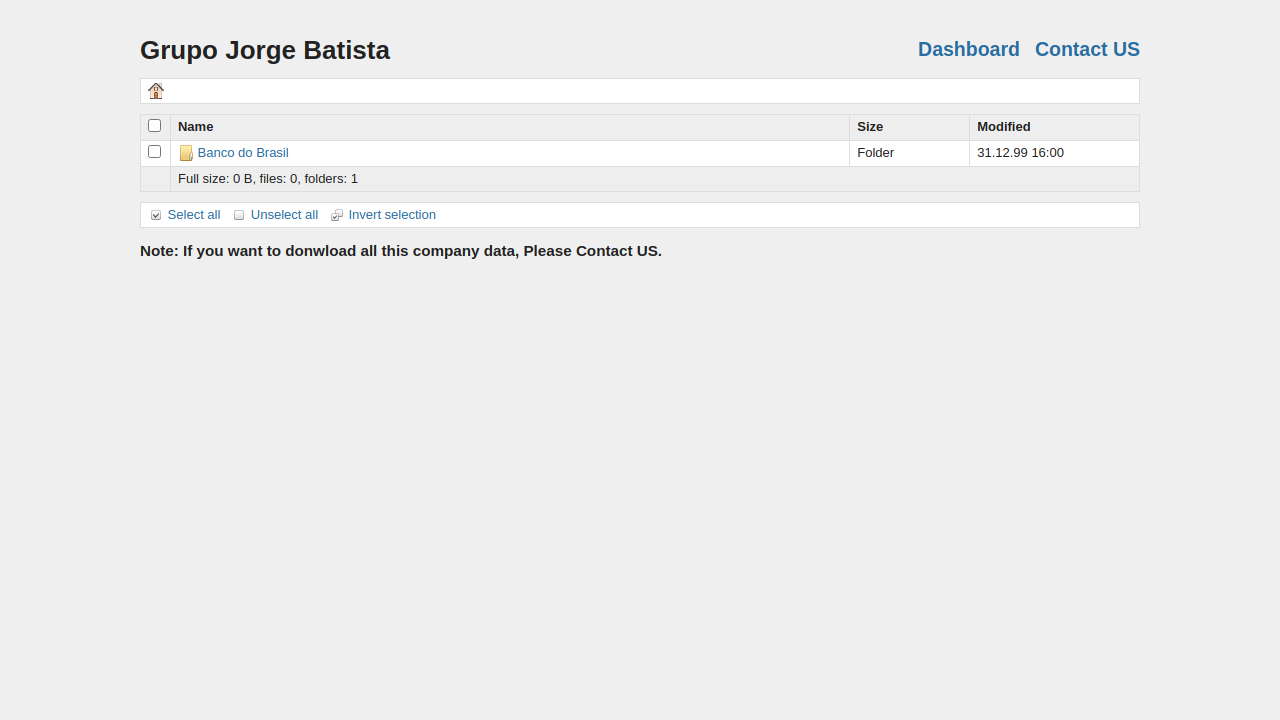Click the Unselect all text link
1280x720 pixels.
(x=284, y=215)
